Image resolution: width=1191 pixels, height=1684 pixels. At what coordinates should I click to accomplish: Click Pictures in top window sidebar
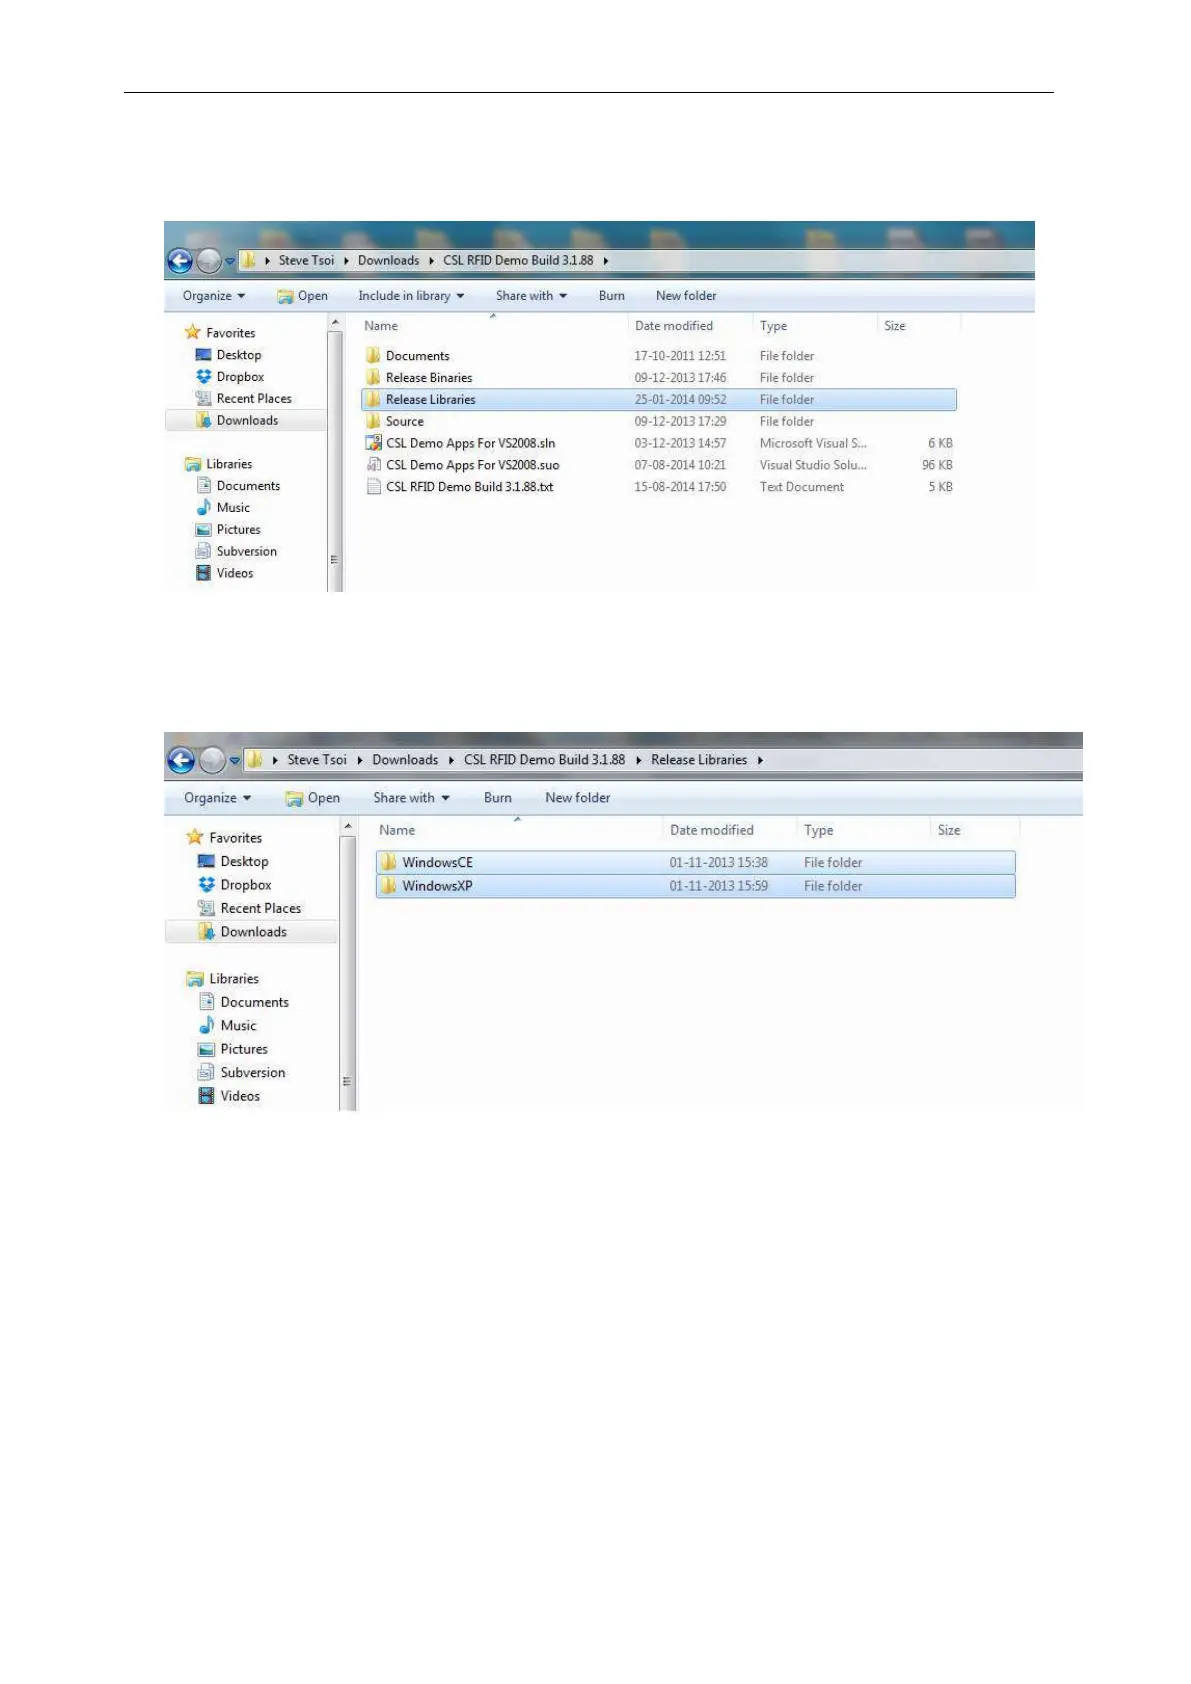[x=228, y=530]
